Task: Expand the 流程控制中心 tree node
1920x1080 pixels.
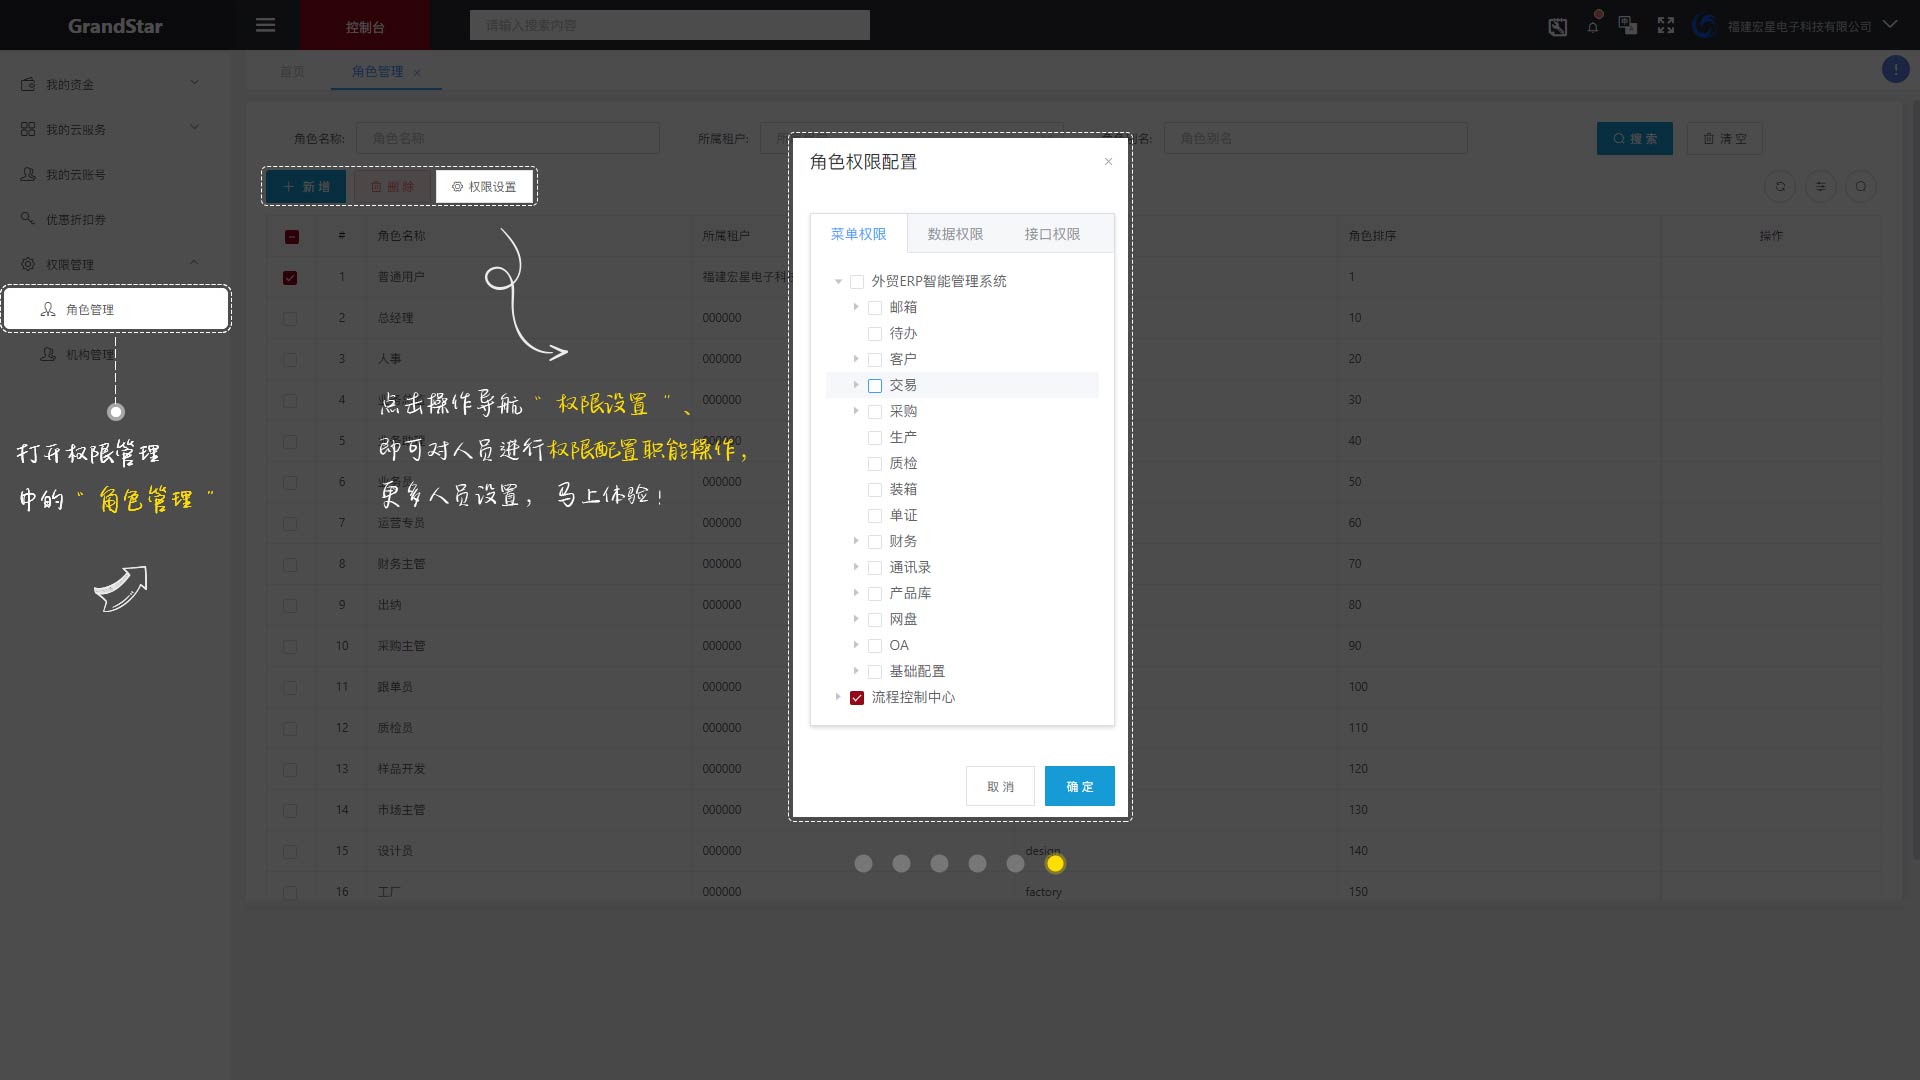Action: point(838,697)
